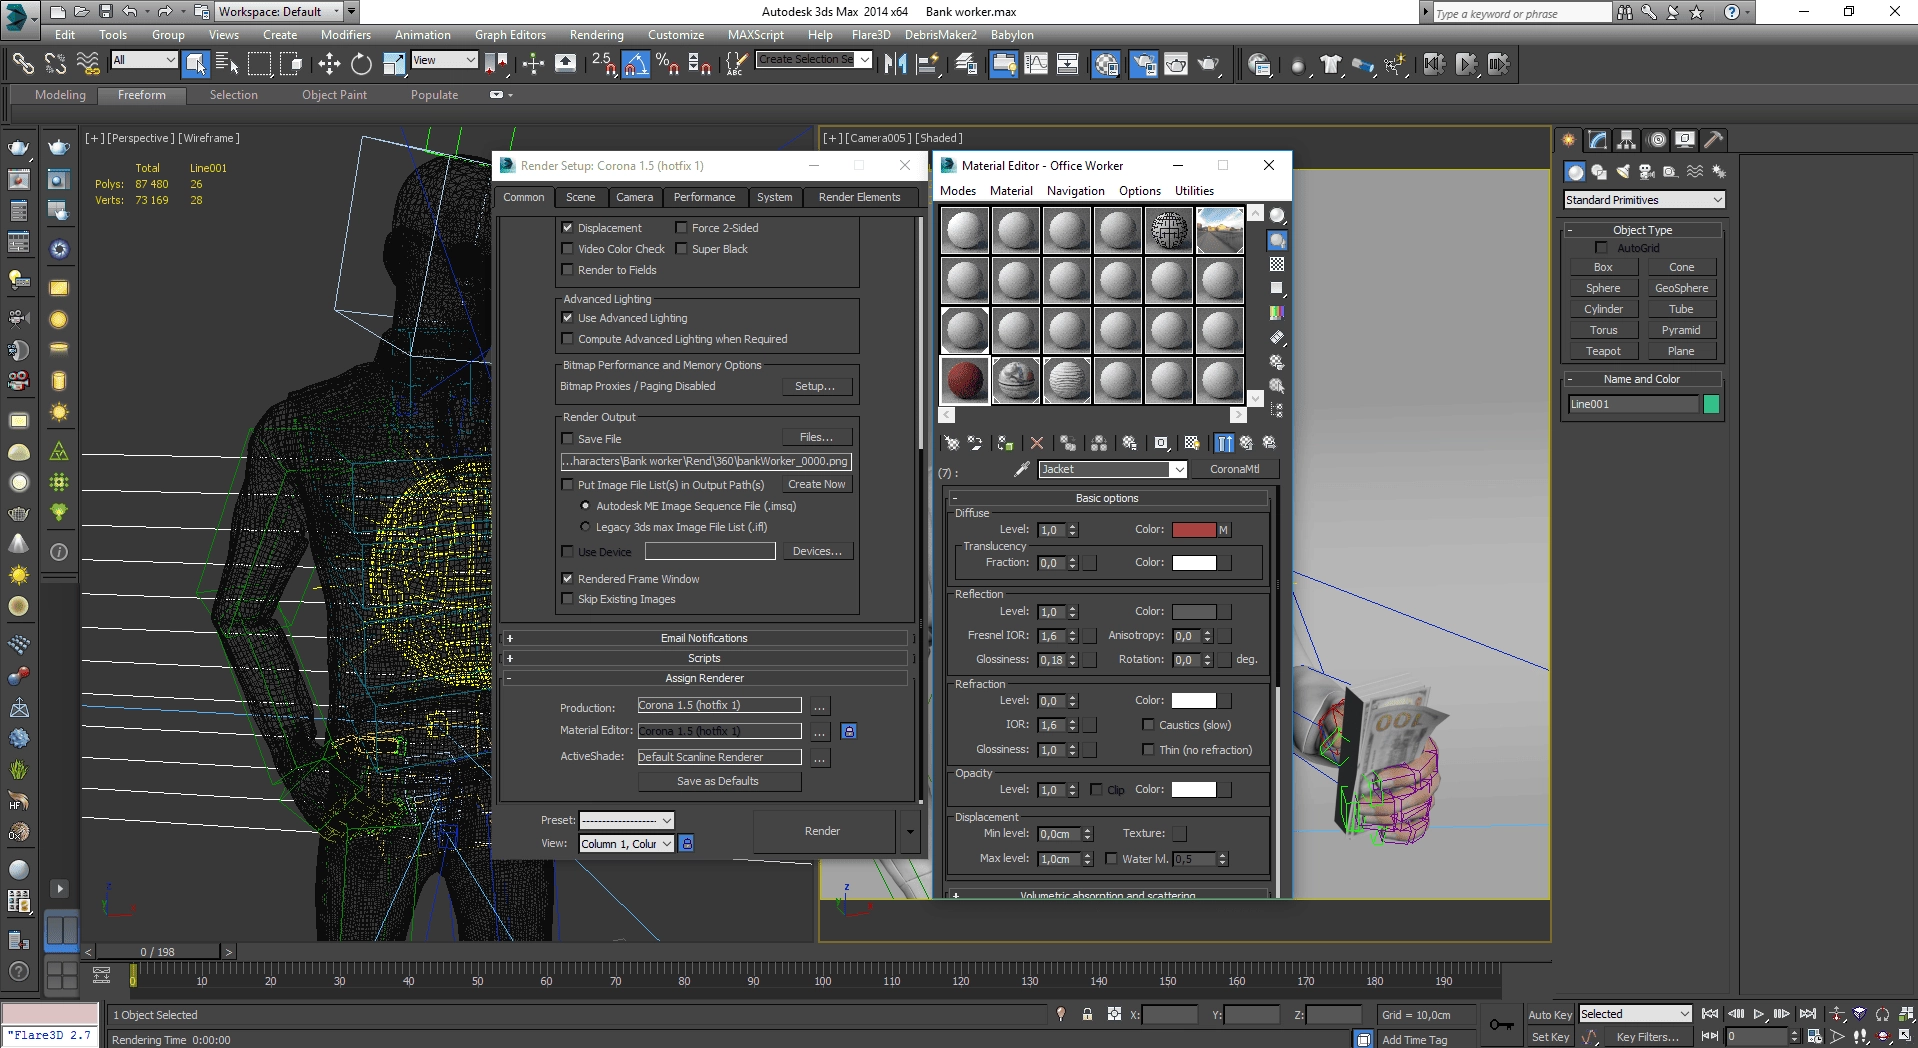The height and width of the screenshot is (1048, 1918).
Task: Check the Super Black option
Action: click(682, 249)
